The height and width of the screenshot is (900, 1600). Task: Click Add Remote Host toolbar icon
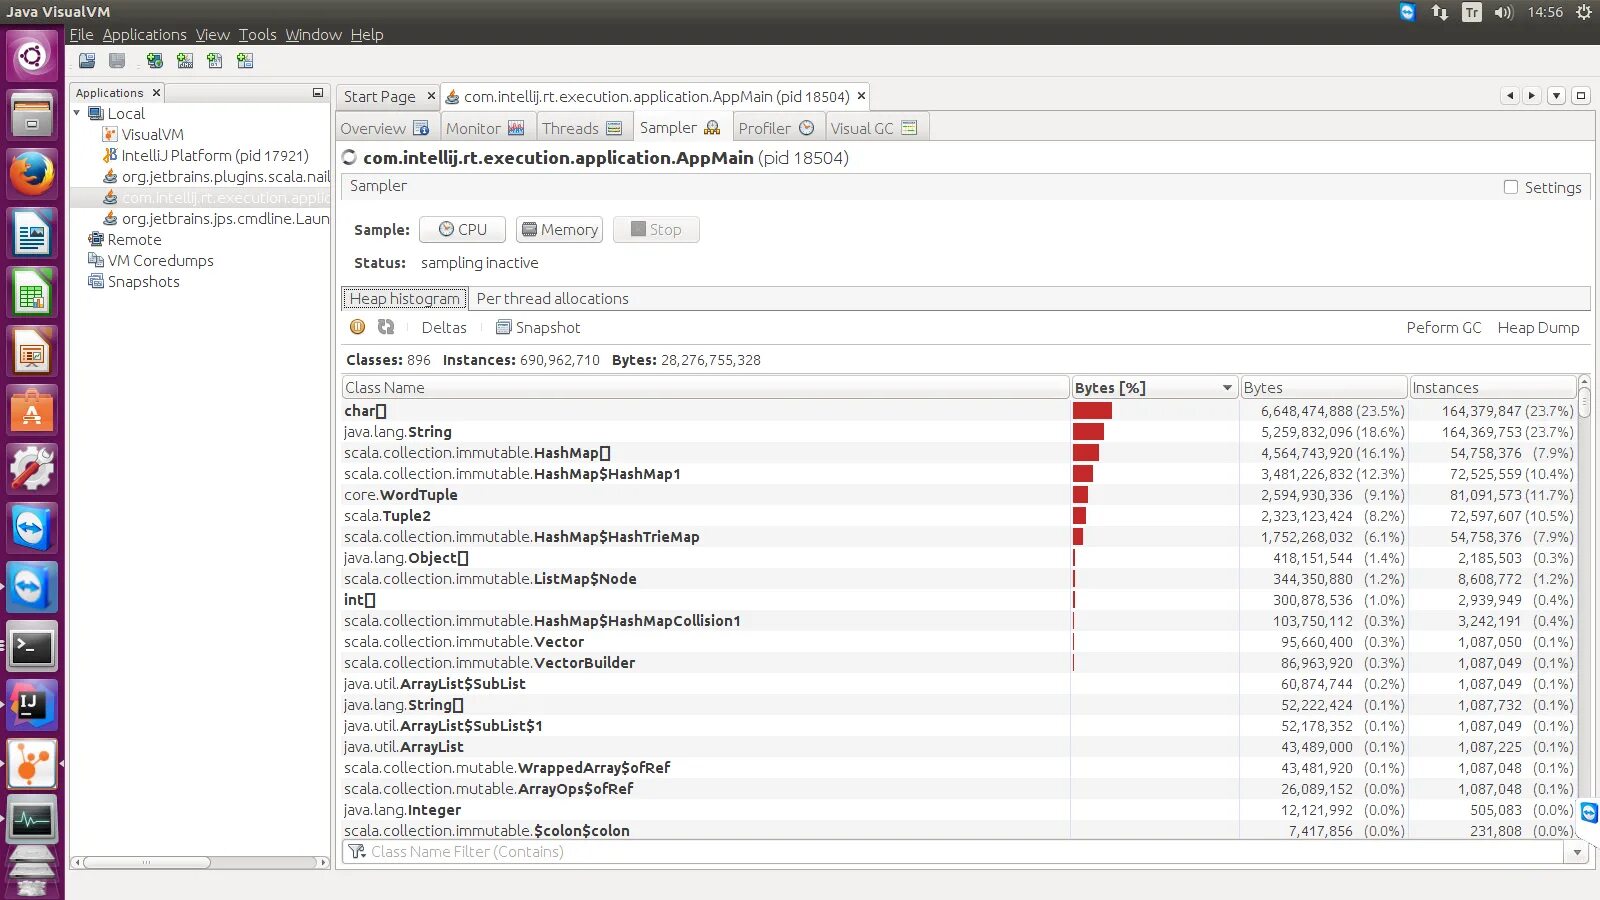click(155, 61)
